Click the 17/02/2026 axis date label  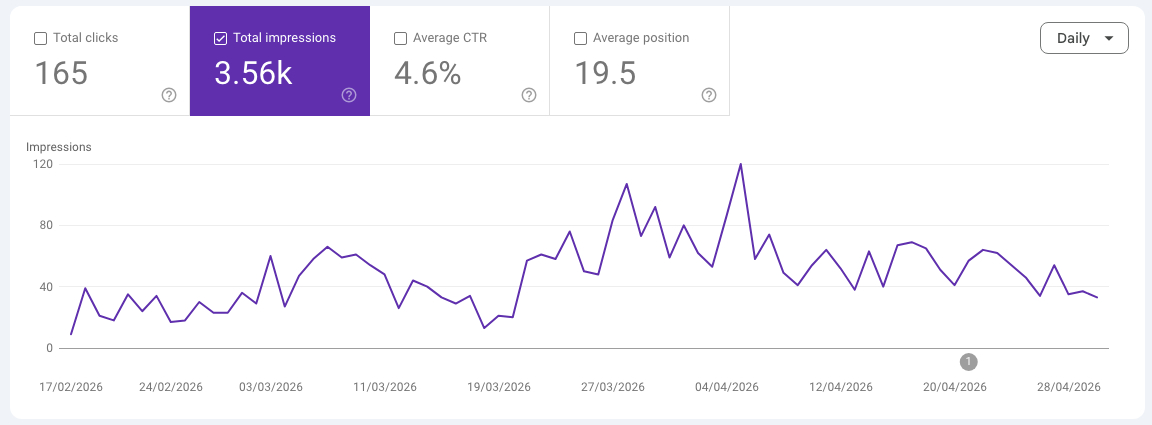pyautogui.click(x=71, y=387)
